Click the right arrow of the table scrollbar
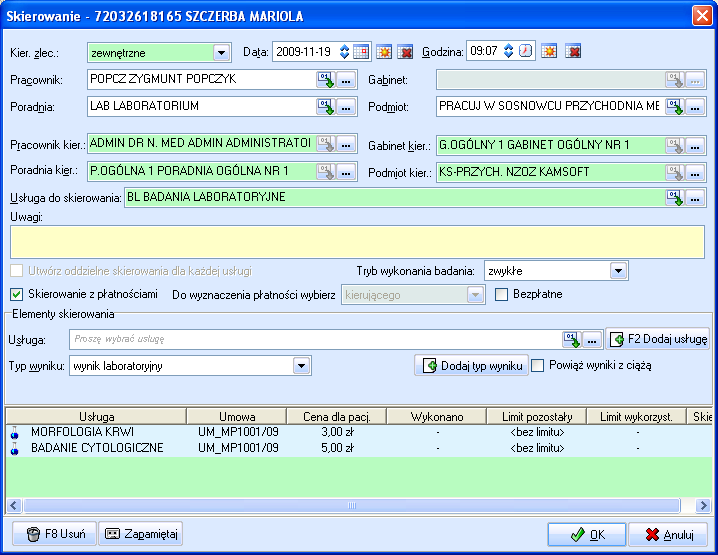This screenshot has height=555, width=718. coord(702,506)
